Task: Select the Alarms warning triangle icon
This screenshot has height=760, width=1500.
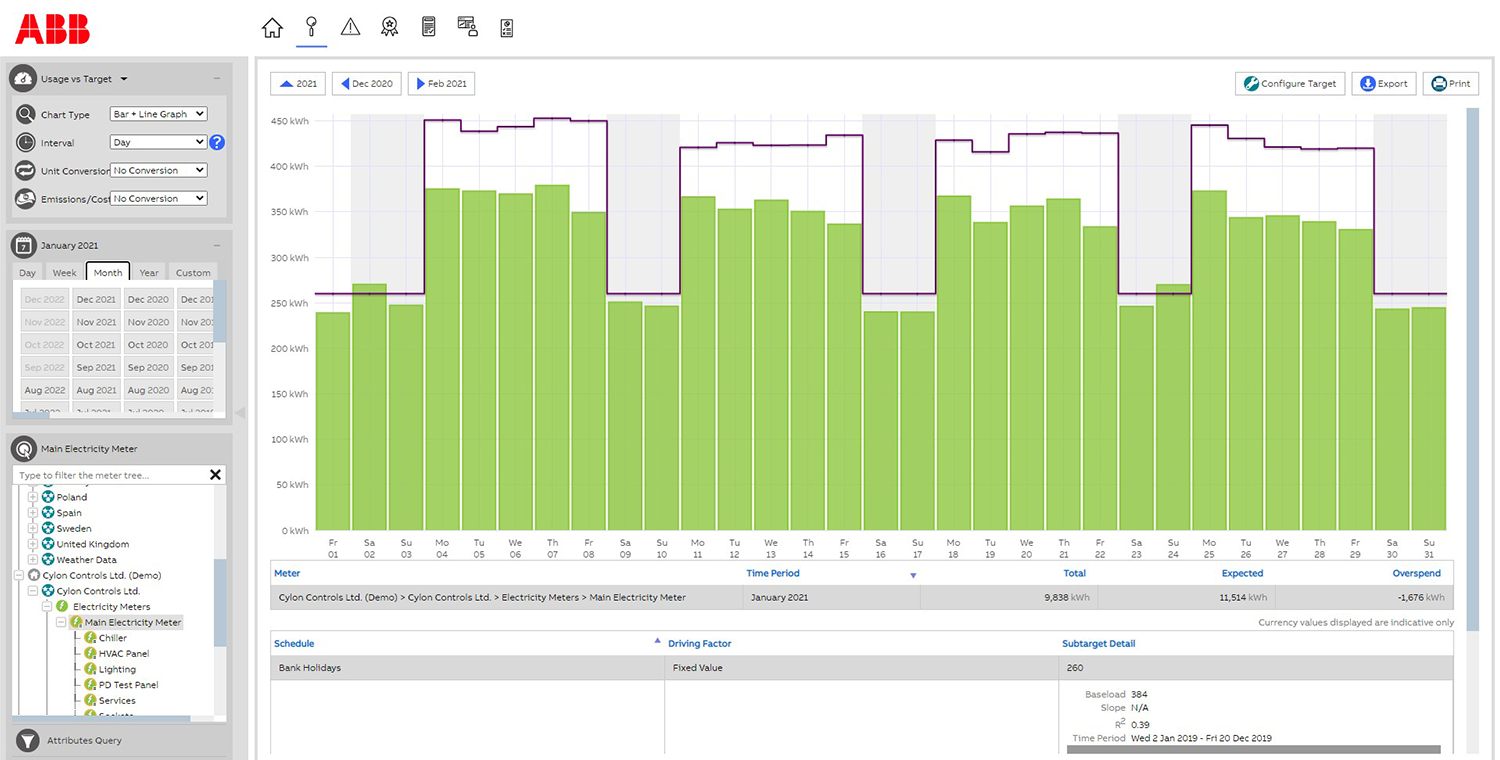Action: click(350, 27)
